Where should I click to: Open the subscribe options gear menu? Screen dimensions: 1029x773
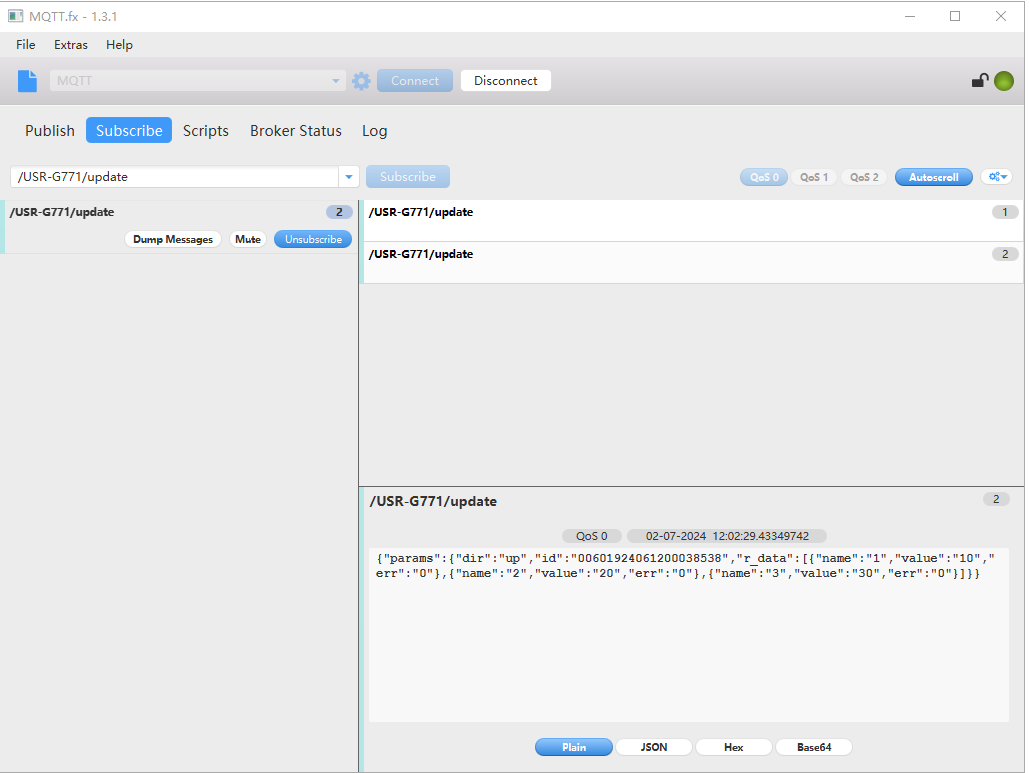[996, 177]
